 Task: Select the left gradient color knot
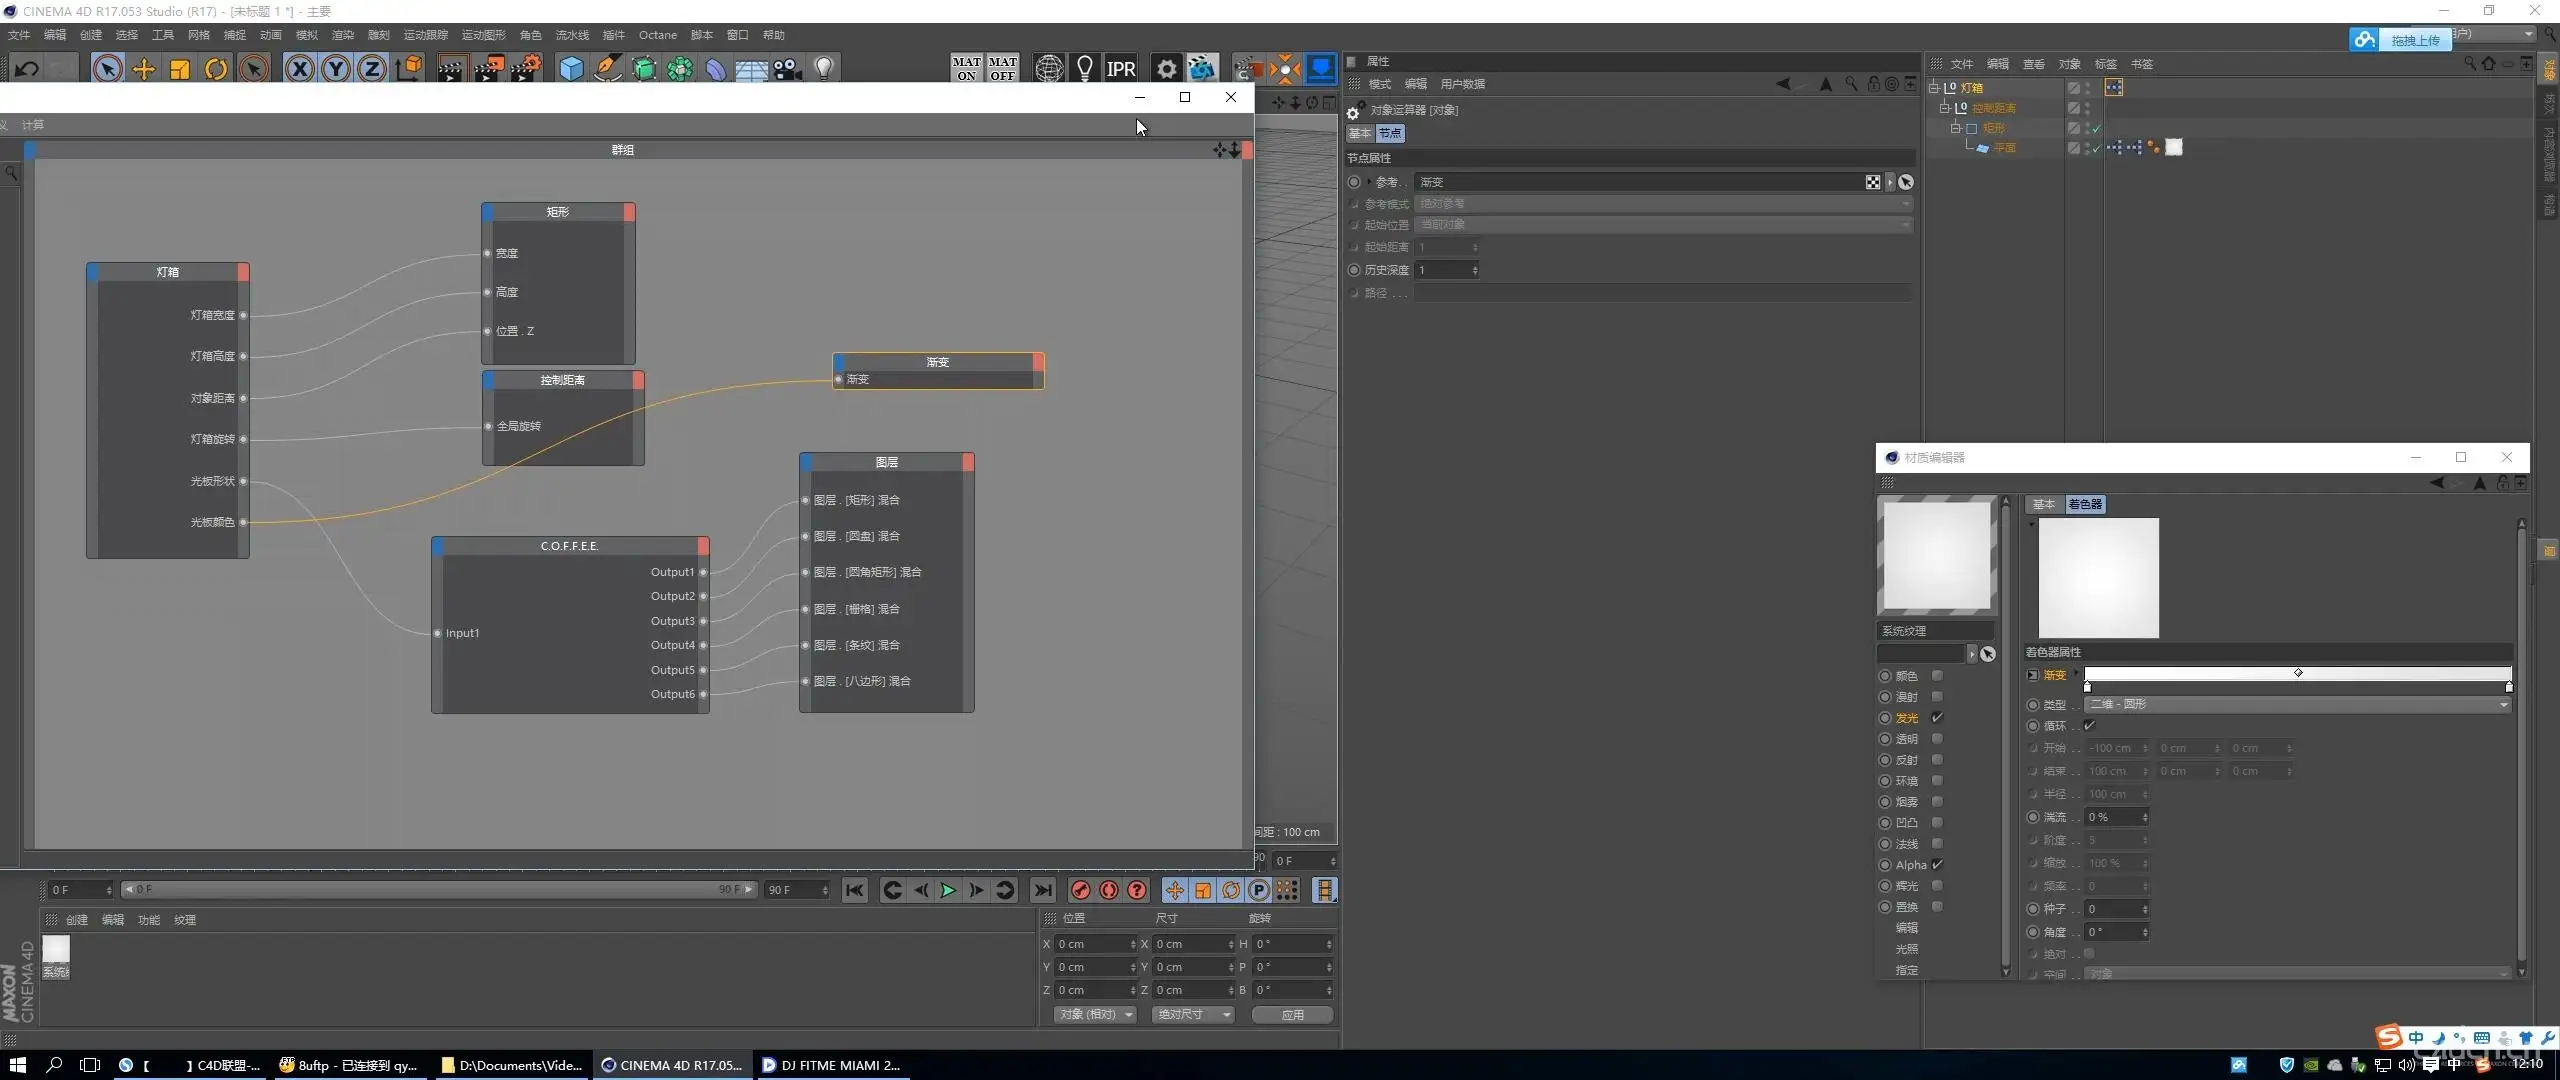pos(2087,688)
